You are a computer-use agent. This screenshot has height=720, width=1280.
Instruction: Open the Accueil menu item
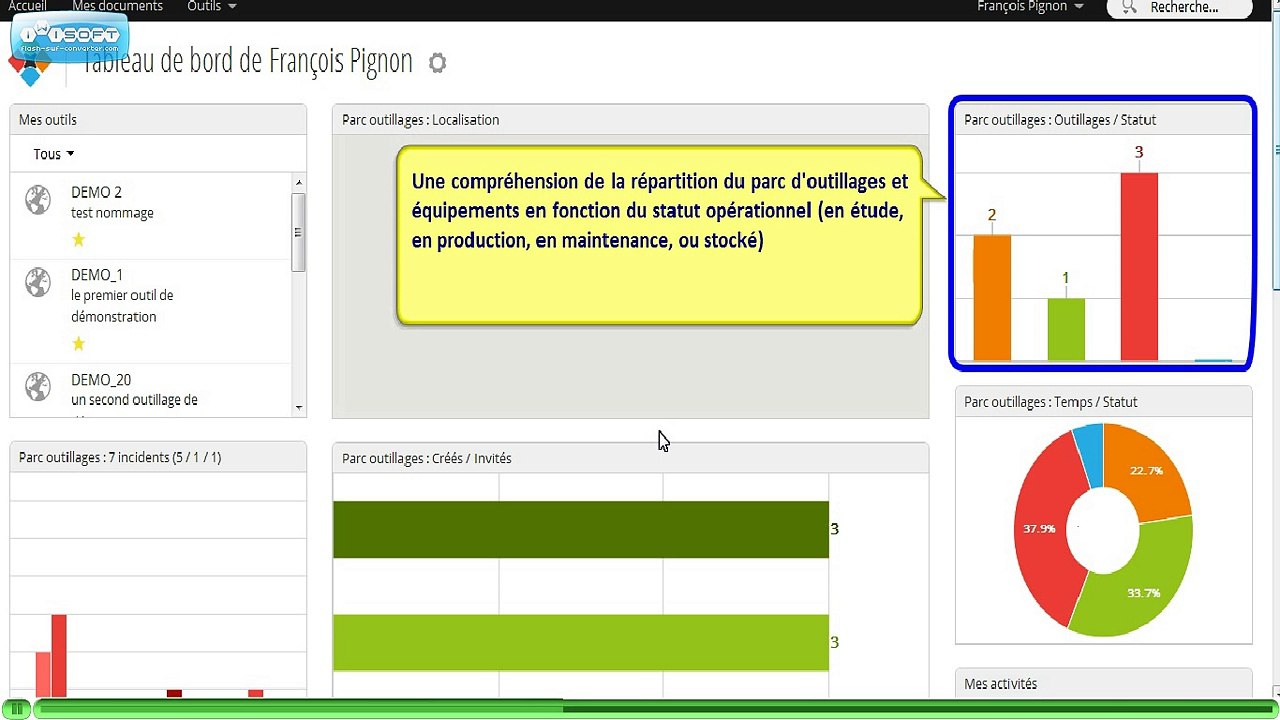pos(28,7)
